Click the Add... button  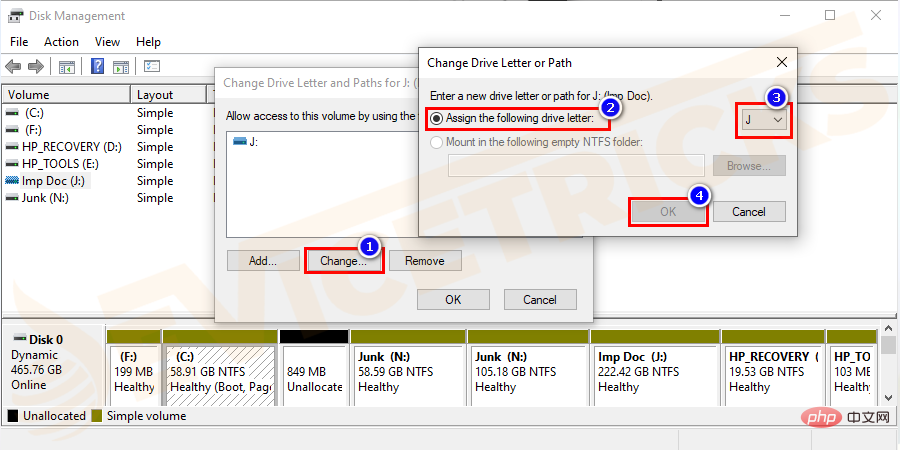coord(263,261)
